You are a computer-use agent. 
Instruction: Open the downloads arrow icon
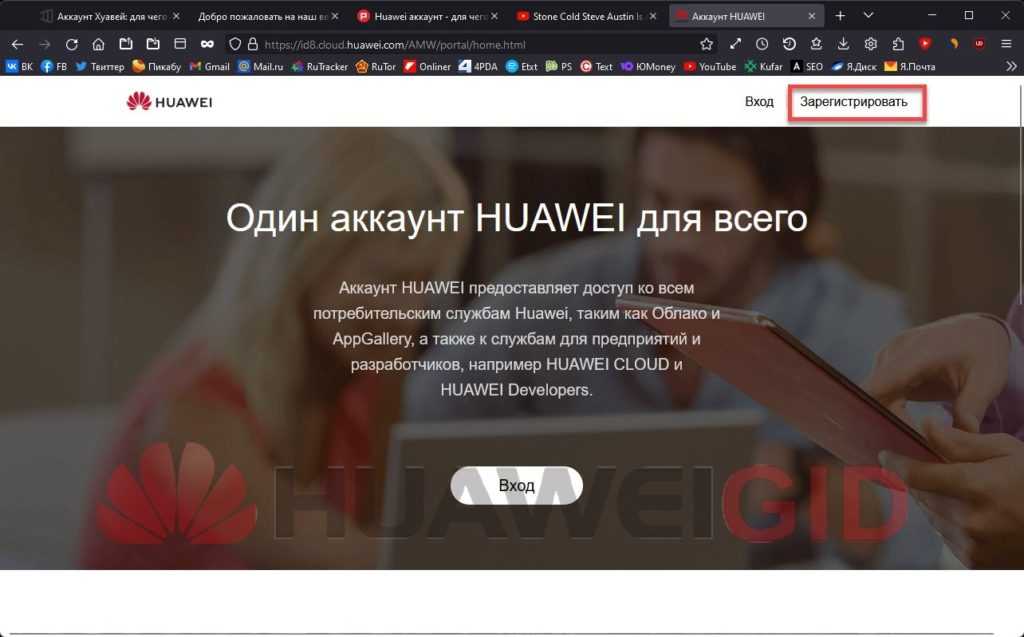(843, 44)
